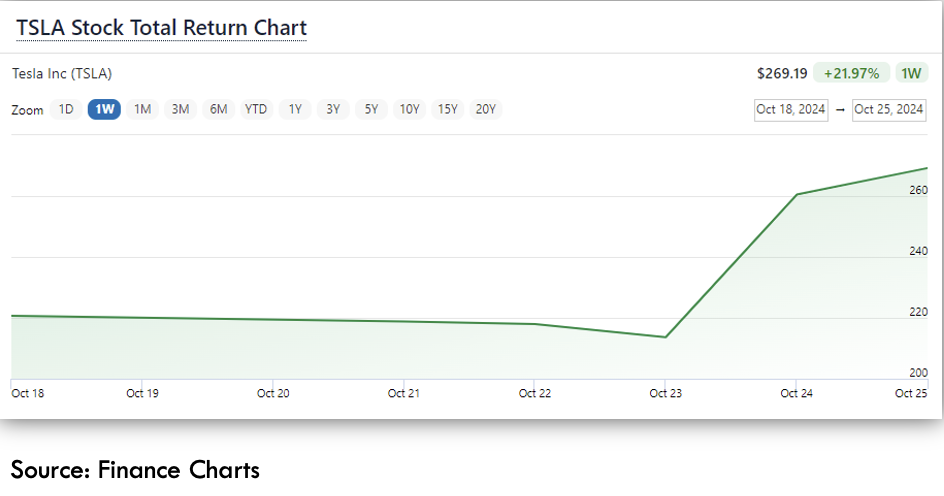Image resolution: width=944 pixels, height=496 pixels.
Task: Switch chart to 20Y range
Action: pos(485,110)
